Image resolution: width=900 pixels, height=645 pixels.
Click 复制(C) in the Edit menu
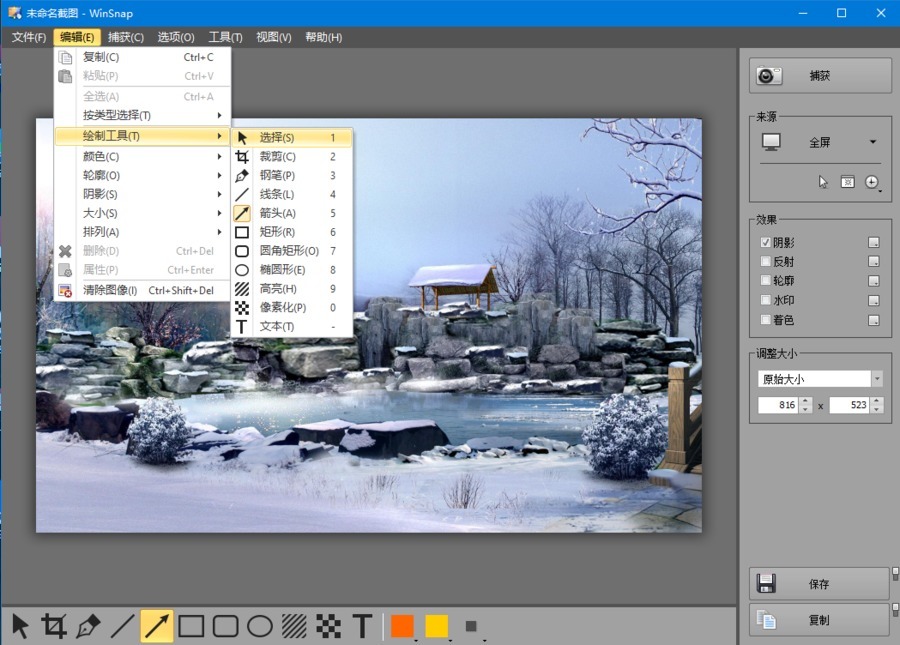pyautogui.click(x=143, y=57)
